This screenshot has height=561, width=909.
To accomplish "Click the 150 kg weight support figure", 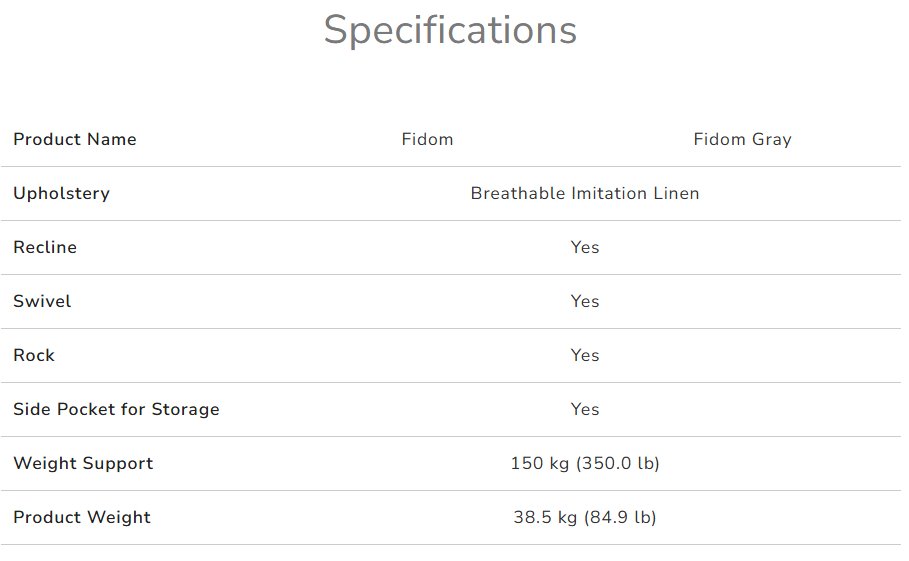I will 540,464.
